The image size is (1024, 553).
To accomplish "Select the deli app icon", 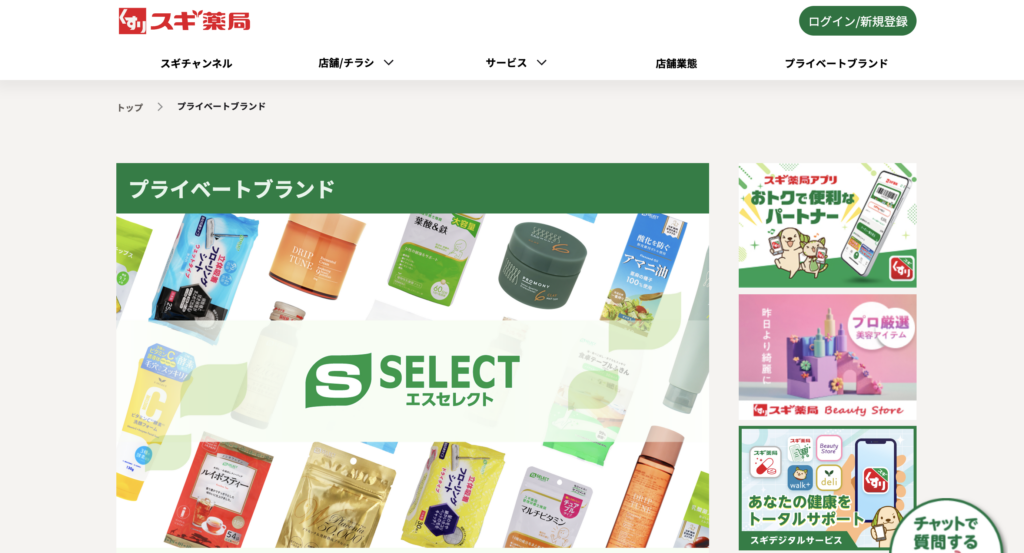I will coord(829,478).
